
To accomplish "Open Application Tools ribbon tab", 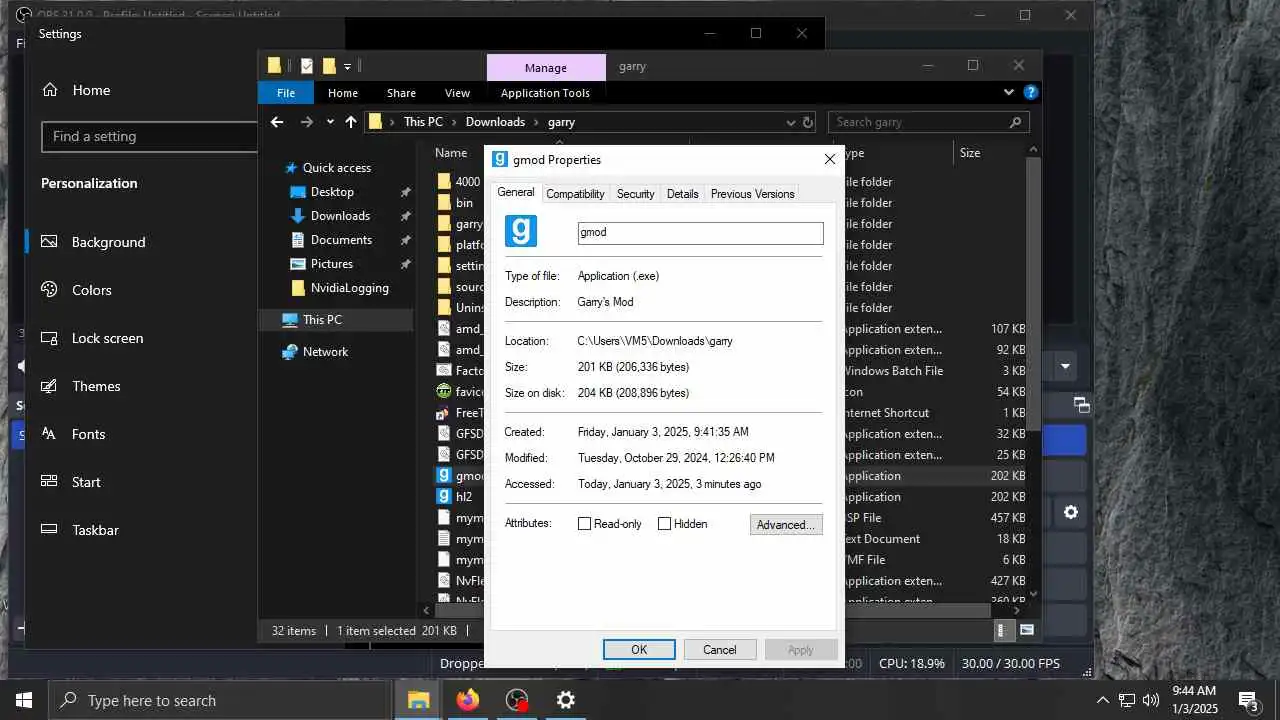I will (x=545, y=93).
